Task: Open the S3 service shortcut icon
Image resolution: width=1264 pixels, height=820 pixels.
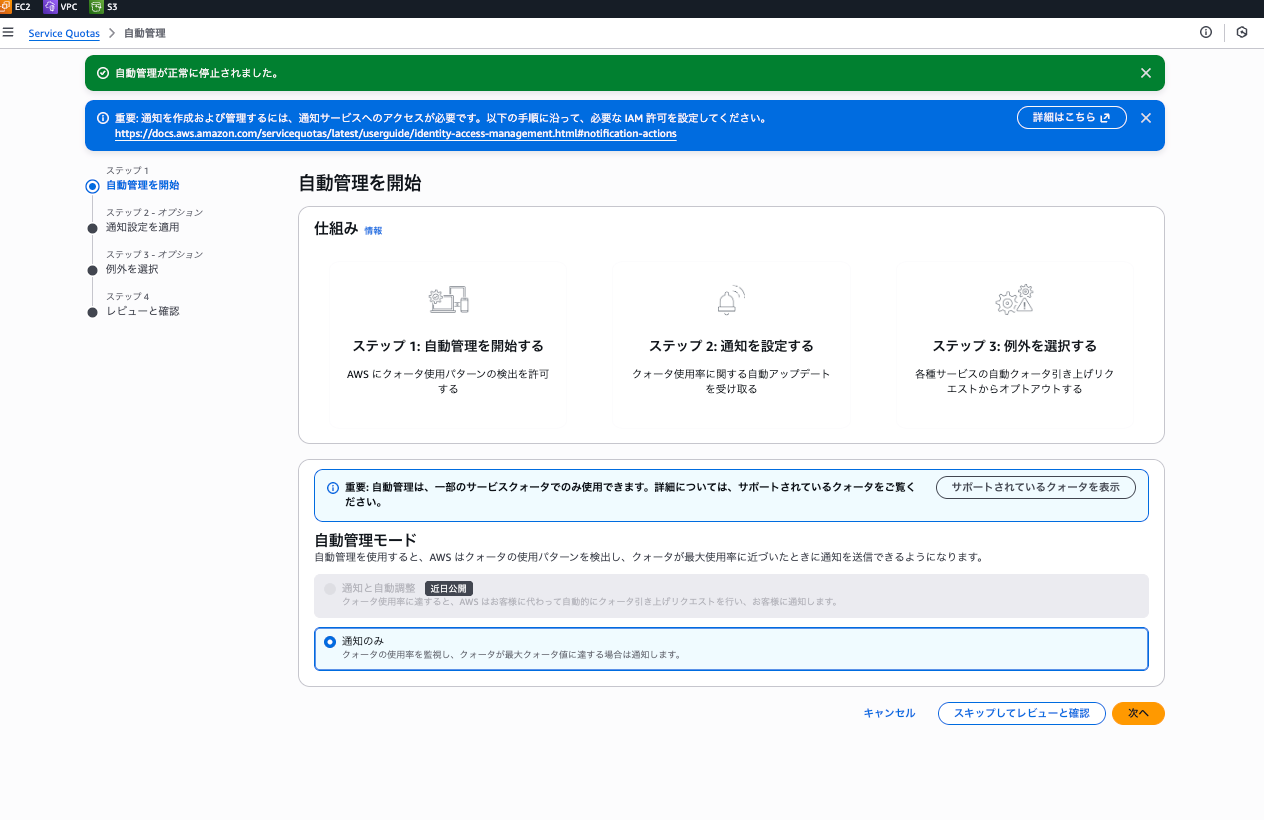Action: (96, 7)
